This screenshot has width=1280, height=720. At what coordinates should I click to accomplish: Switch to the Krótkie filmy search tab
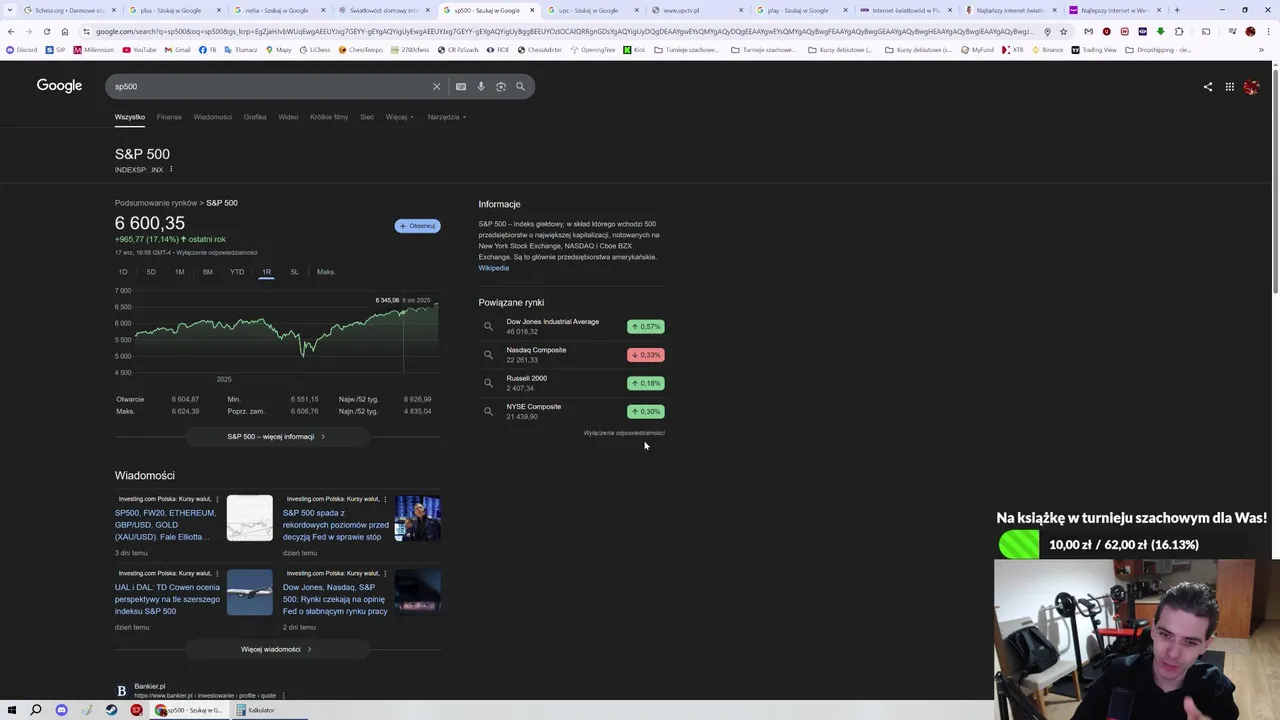coord(329,117)
